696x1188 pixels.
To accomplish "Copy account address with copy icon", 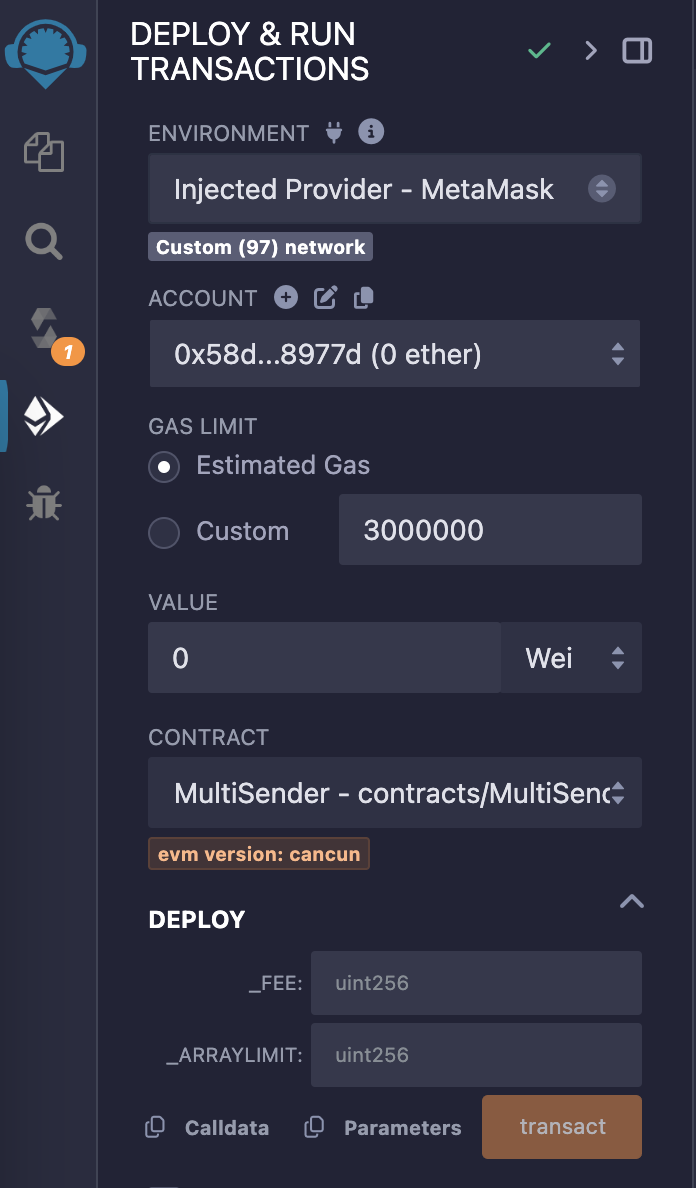I will [x=364, y=298].
